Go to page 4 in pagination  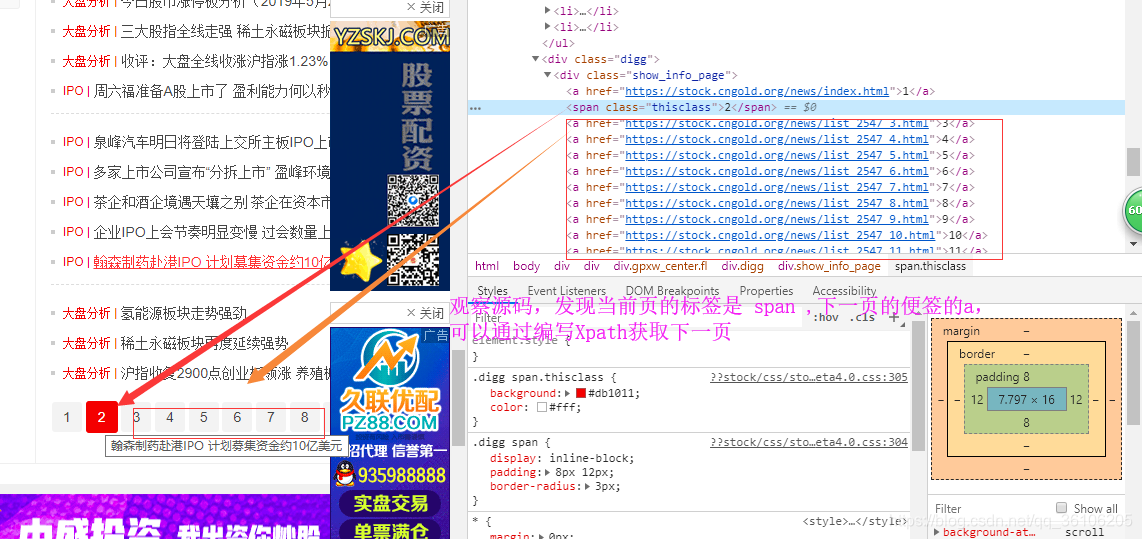[x=170, y=417]
